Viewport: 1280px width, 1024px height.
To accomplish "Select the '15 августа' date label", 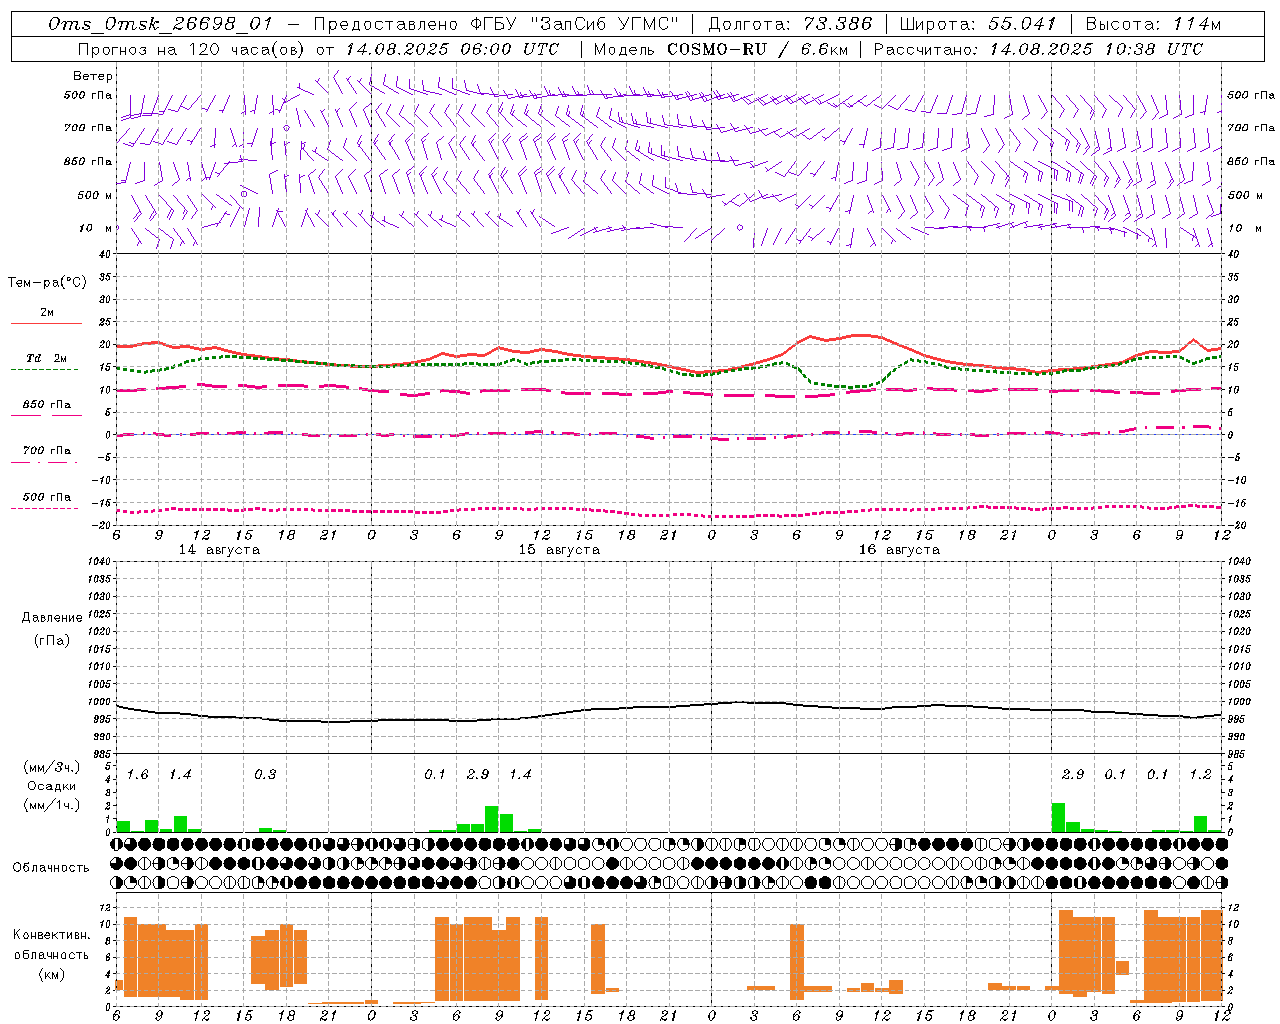I will point(559,550).
